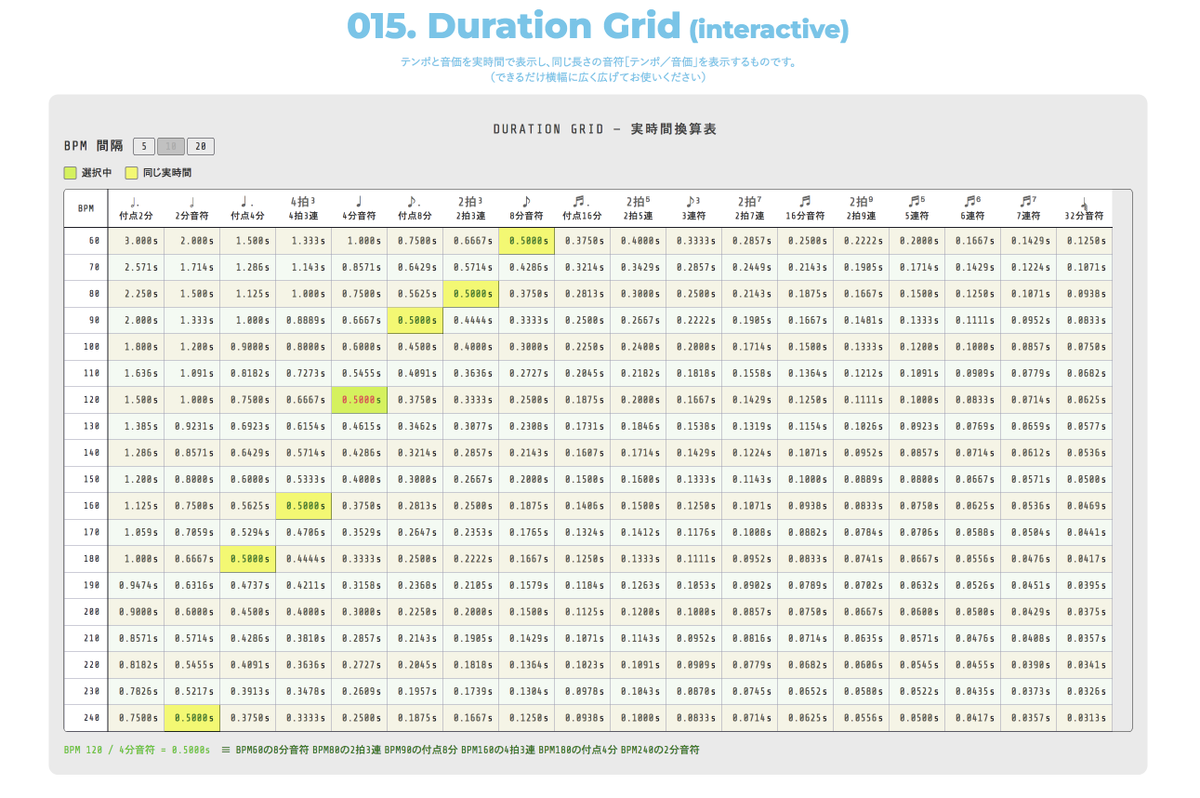Click the 0.0441s cell in BPM 170 row

(x=1084, y=533)
